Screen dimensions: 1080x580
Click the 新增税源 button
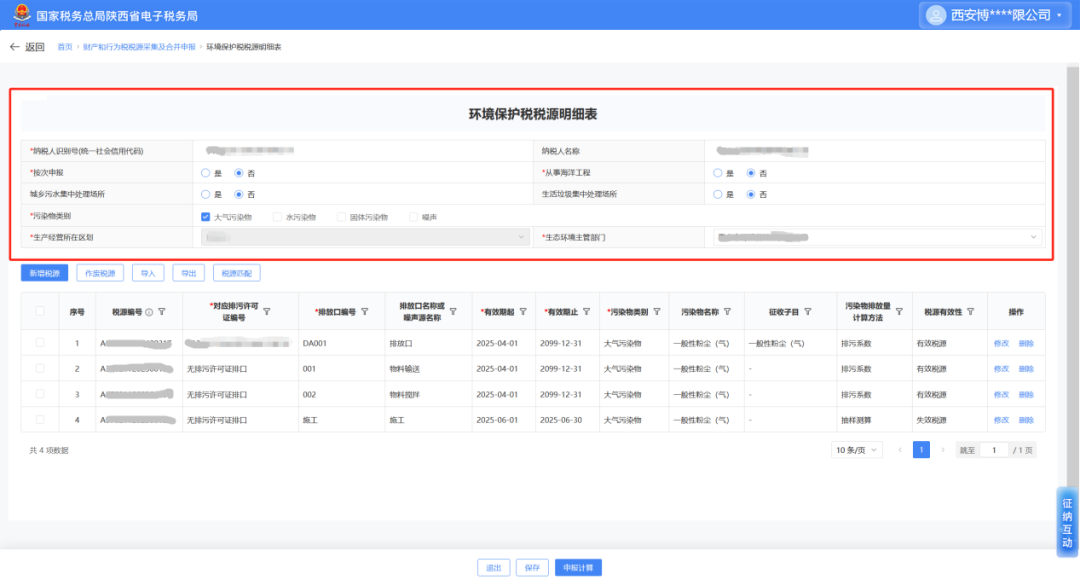point(44,273)
